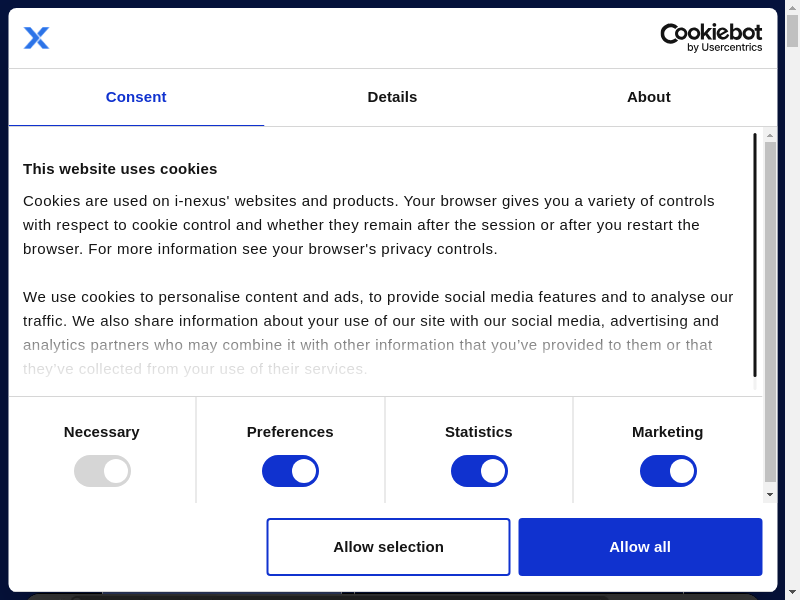Click the browser page scroll-down arrow
Viewport: 800px width, 600px height.
click(792, 592)
